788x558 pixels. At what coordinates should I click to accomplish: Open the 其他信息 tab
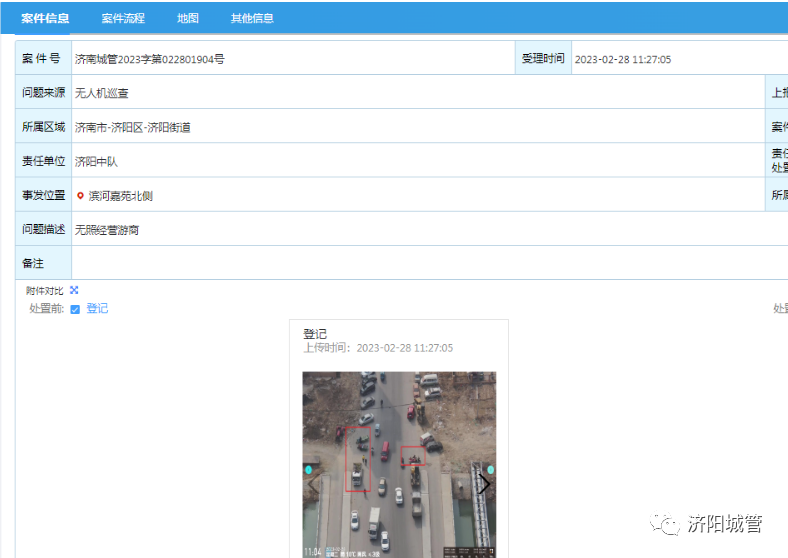click(x=252, y=18)
